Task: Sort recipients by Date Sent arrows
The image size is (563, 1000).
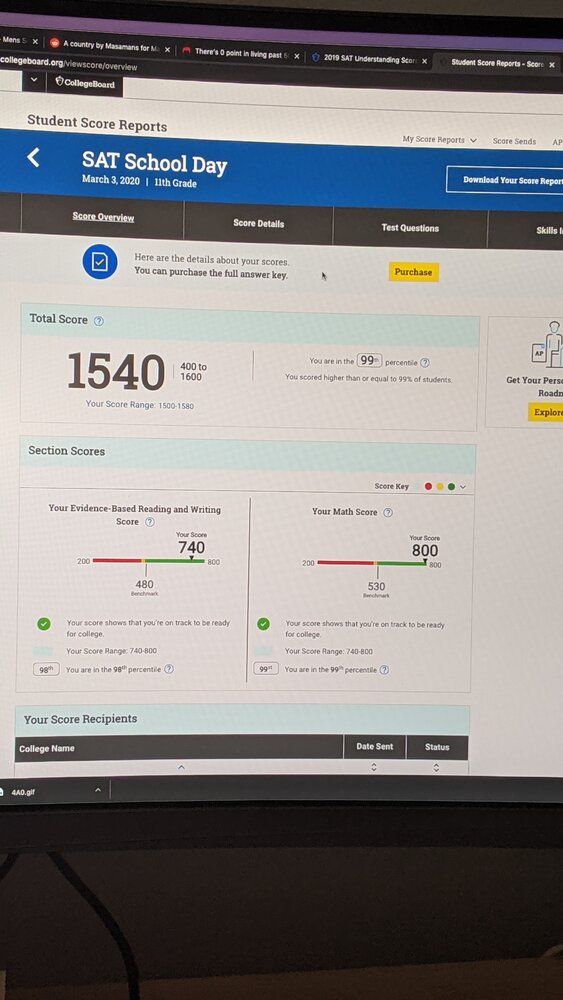Action: point(374,768)
